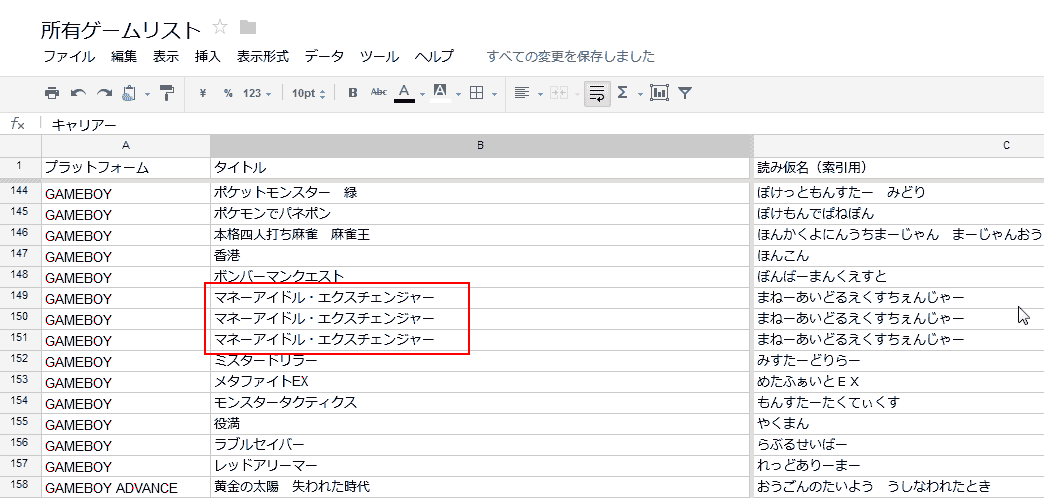Open the 10pt font size selector
The image size is (1044, 498).
coord(308,94)
